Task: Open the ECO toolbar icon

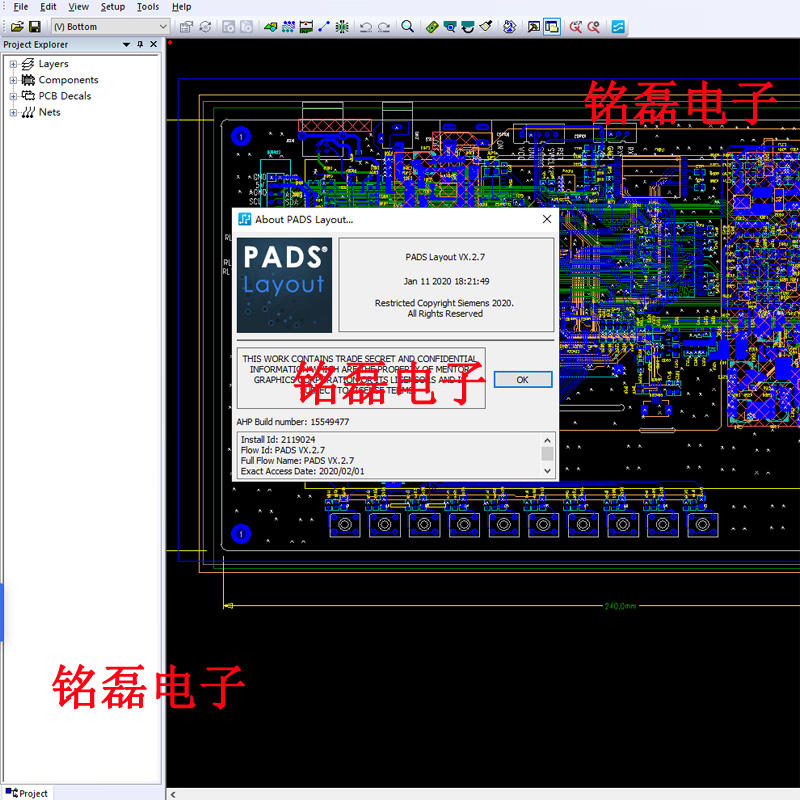Action: pos(324,27)
